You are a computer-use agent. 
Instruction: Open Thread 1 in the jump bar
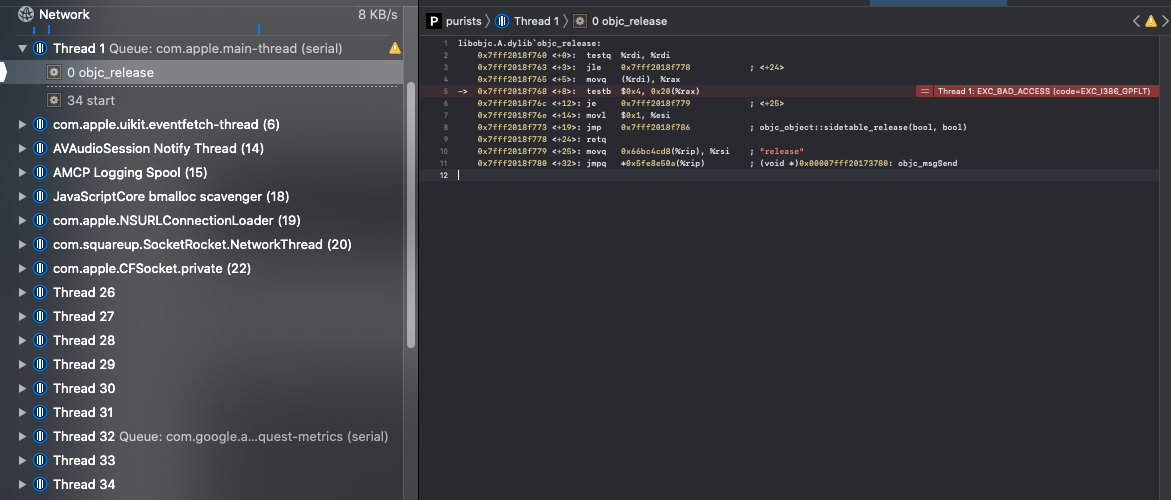click(x=531, y=21)
